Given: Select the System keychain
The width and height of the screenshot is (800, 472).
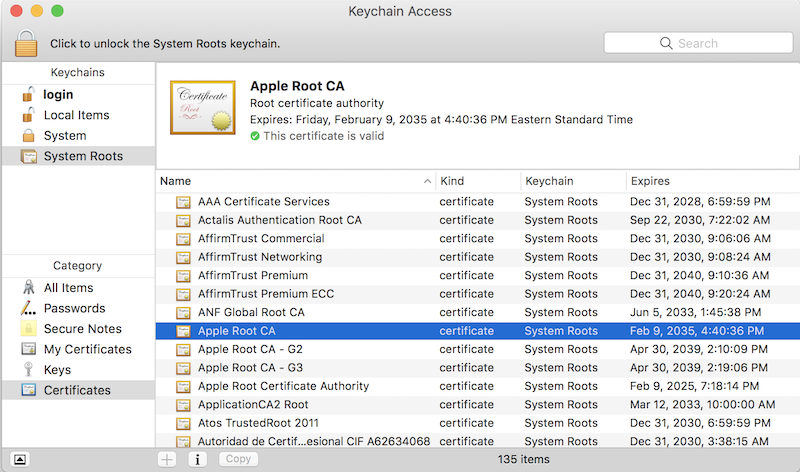Looking at the screenshot, I should tap(64, 136).
